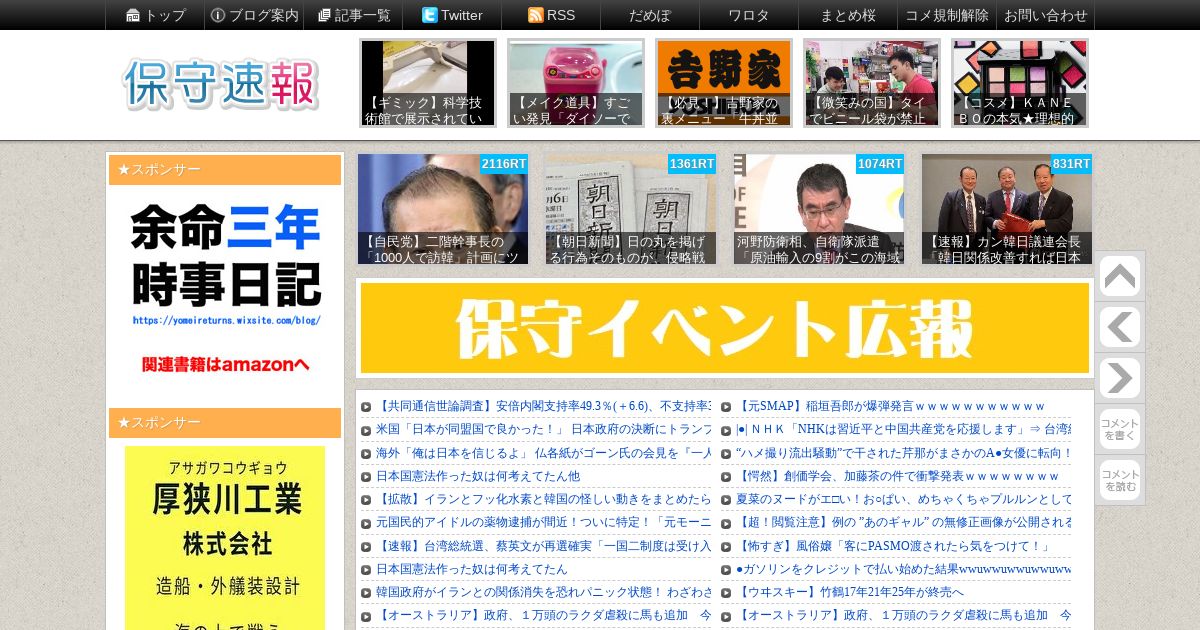Open ガソリンをクレジットで払い始めた headline
The height and width of the screenshot is (630, 1200).
click(904, 569)
